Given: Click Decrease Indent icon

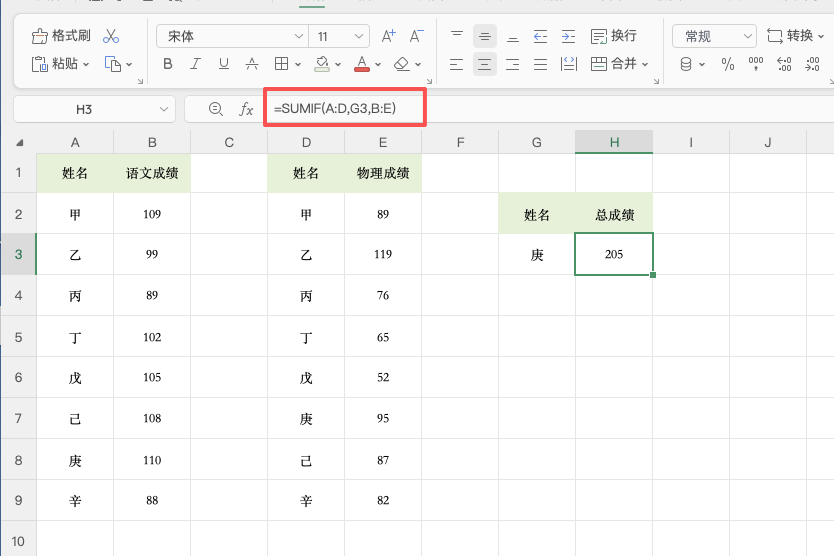Looking at the screenshot, I should [540, 36].
